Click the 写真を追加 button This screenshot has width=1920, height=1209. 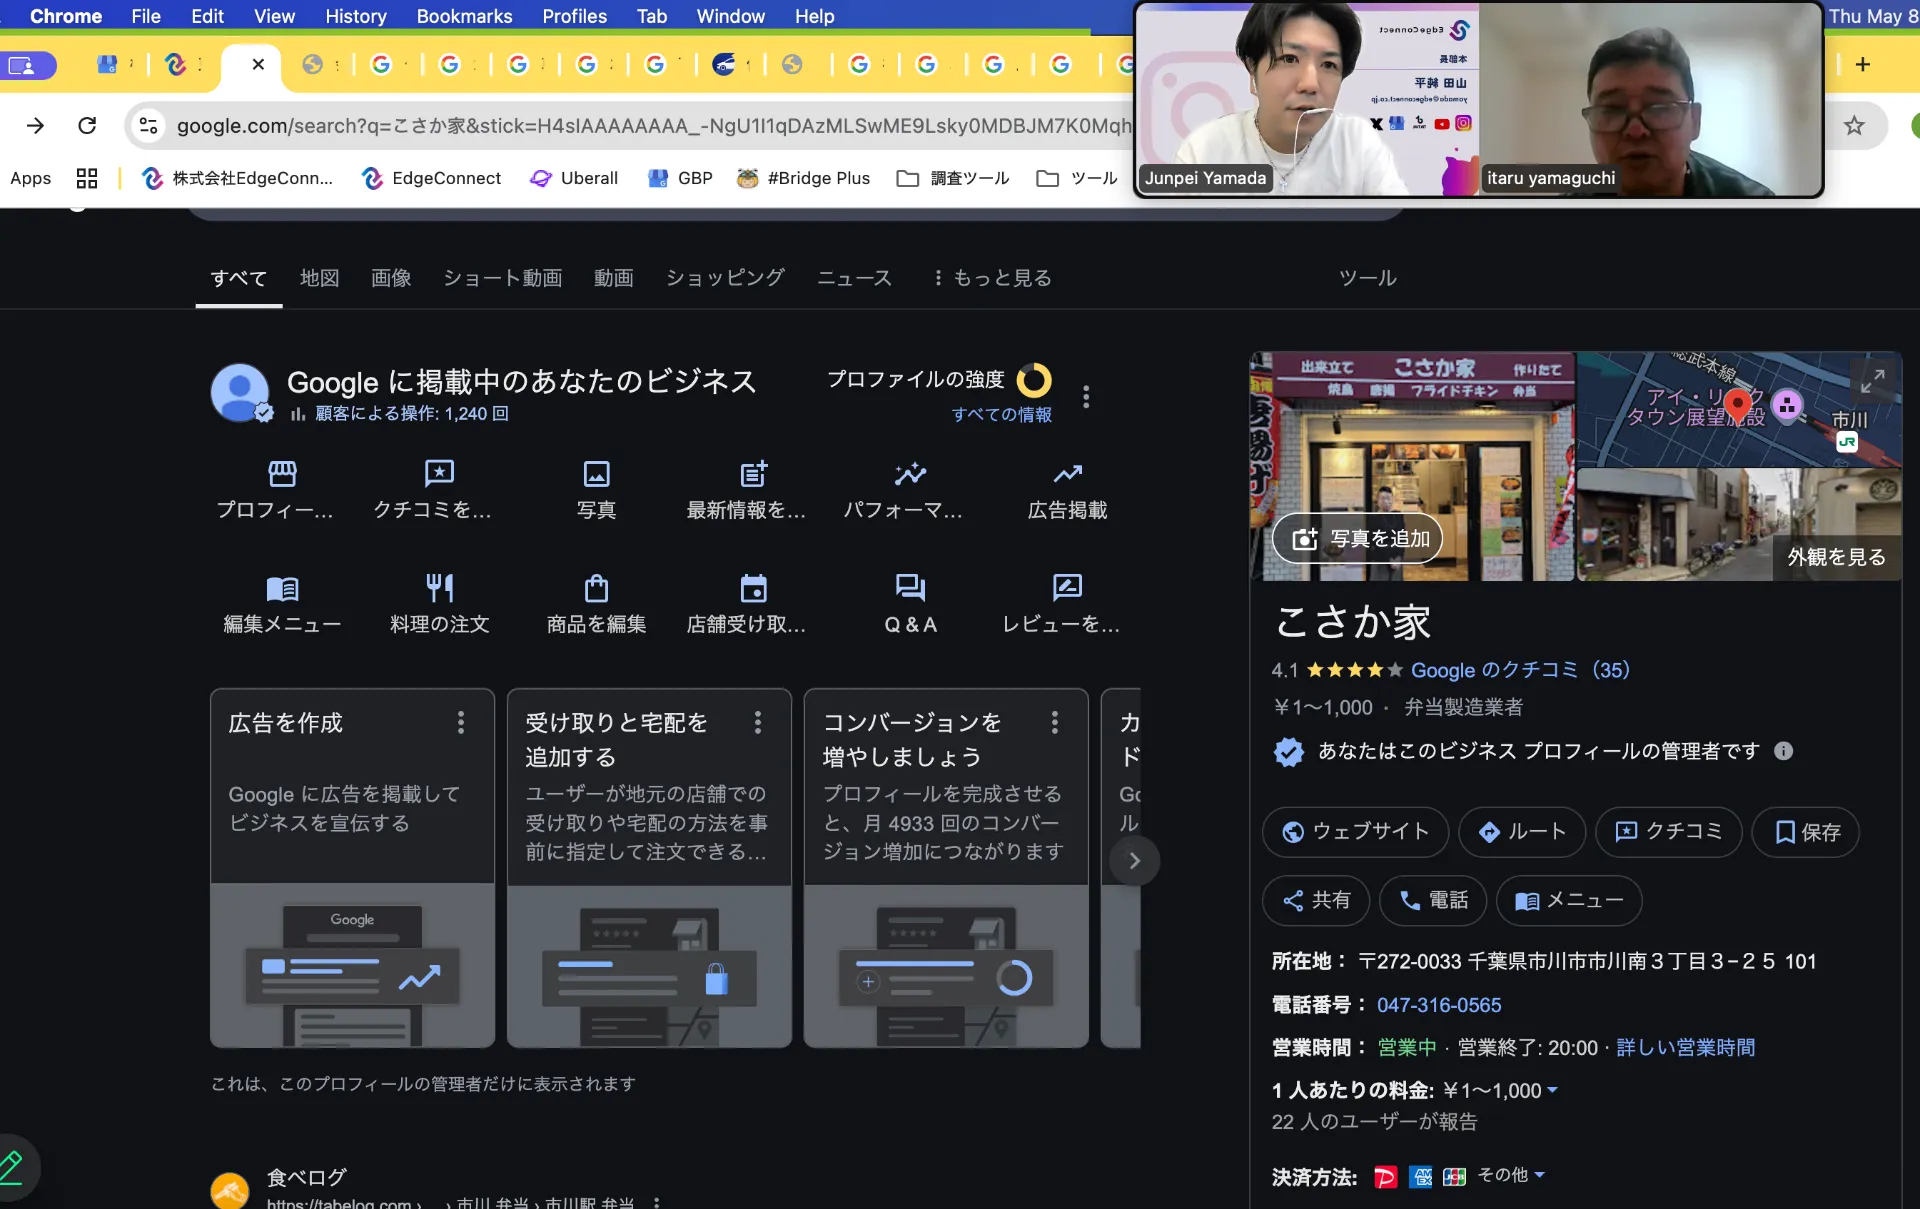point(1358,539)
